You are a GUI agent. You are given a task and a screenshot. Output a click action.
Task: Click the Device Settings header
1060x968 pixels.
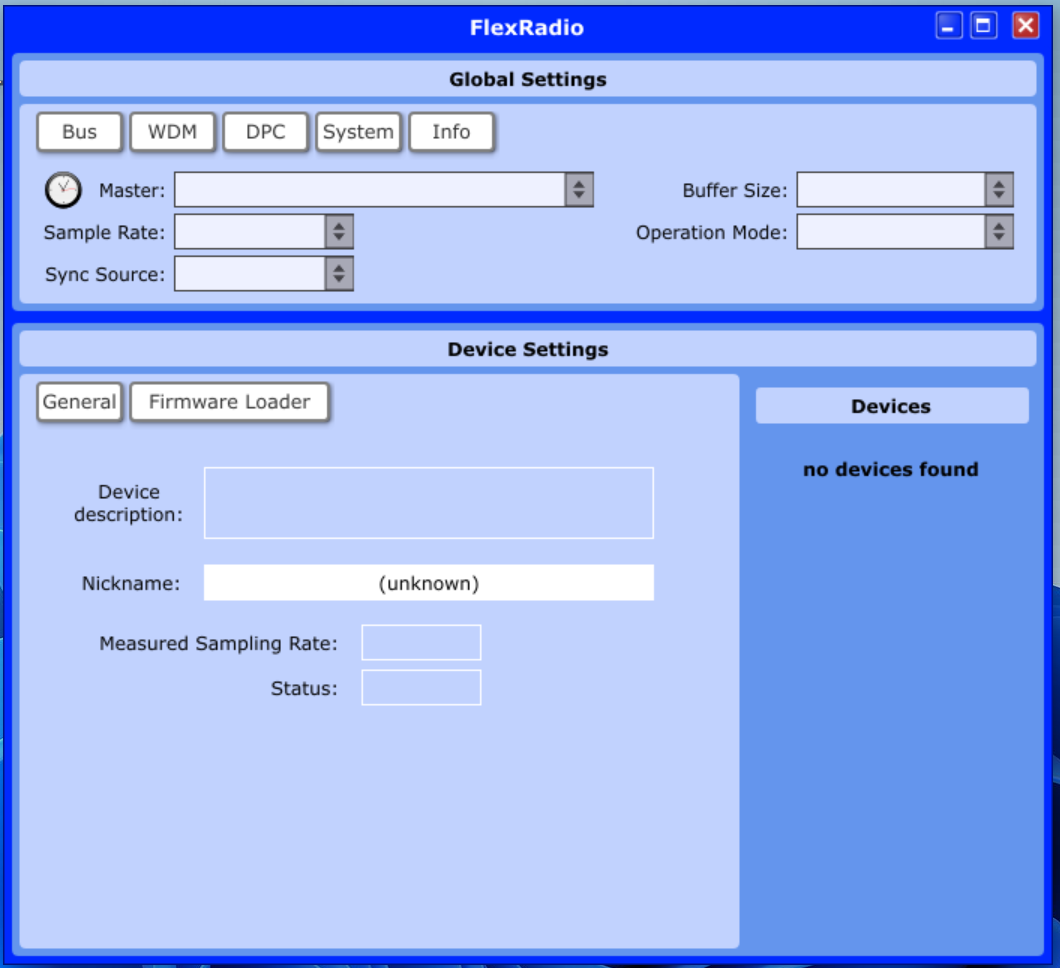coord(528,349)
